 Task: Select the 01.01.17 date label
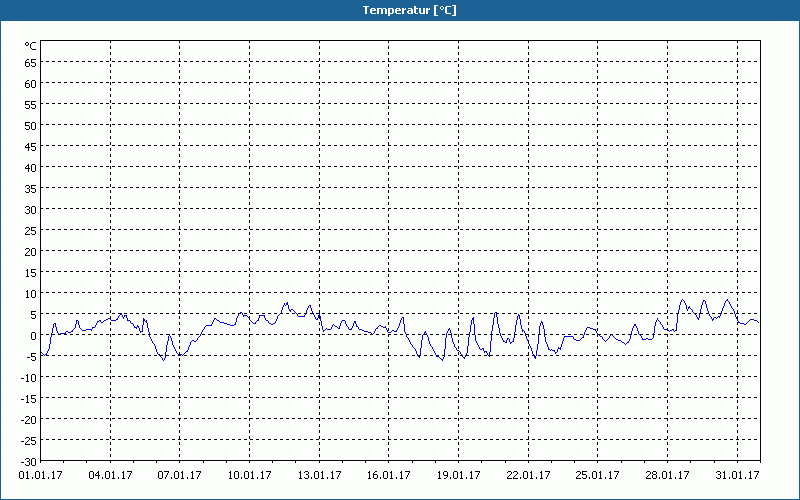[x=41, y=476]
